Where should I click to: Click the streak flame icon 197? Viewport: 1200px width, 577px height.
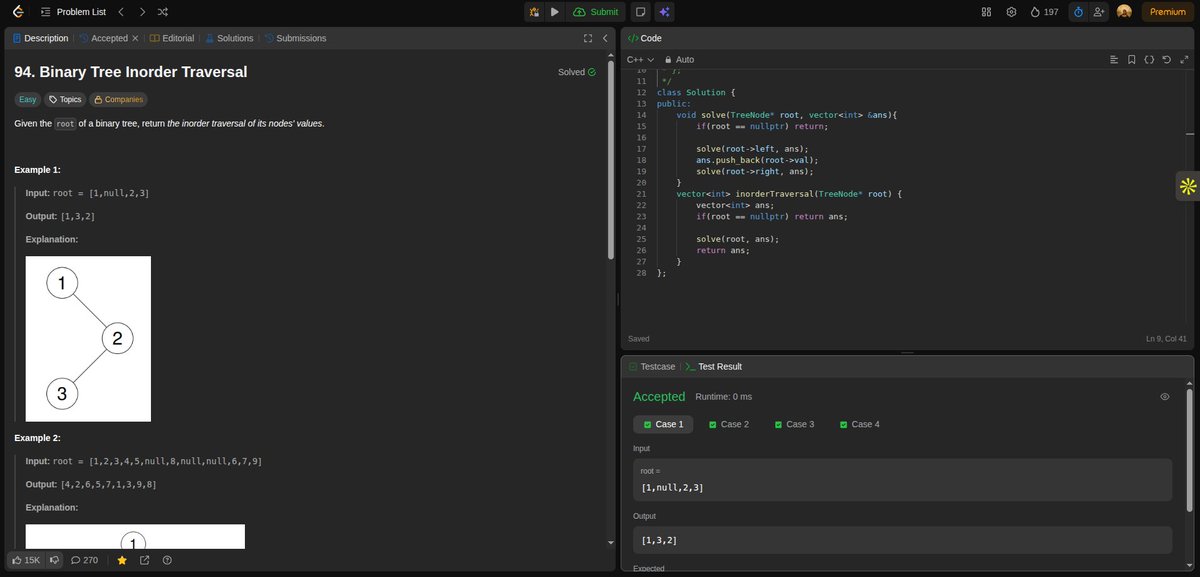(1043, 12)
